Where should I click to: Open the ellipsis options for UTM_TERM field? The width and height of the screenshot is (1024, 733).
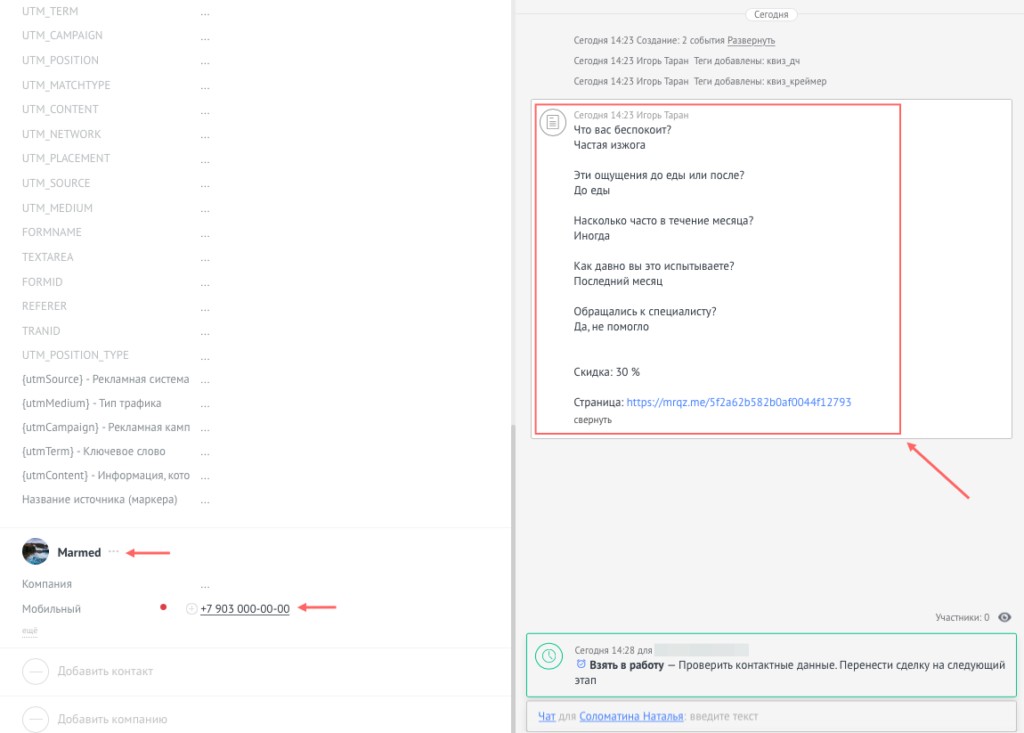[204, 11]
